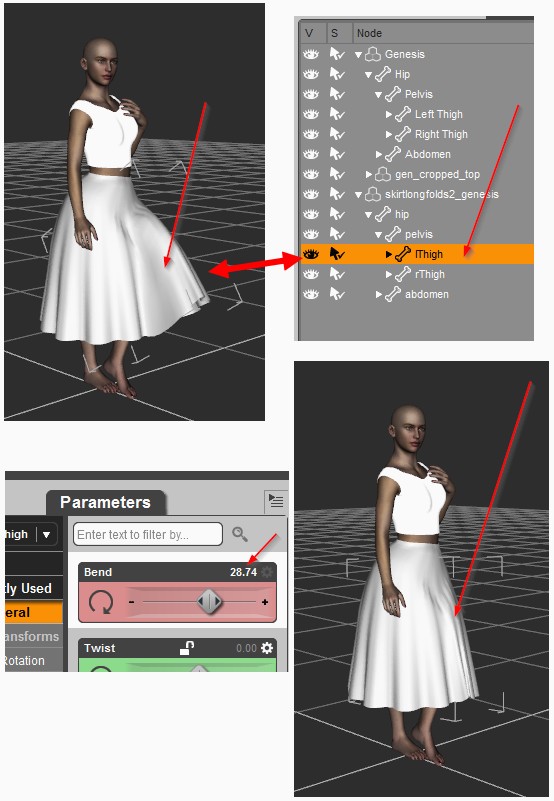Click the Bend value 28.74
The image size is (554, 801).
[243, 572]
